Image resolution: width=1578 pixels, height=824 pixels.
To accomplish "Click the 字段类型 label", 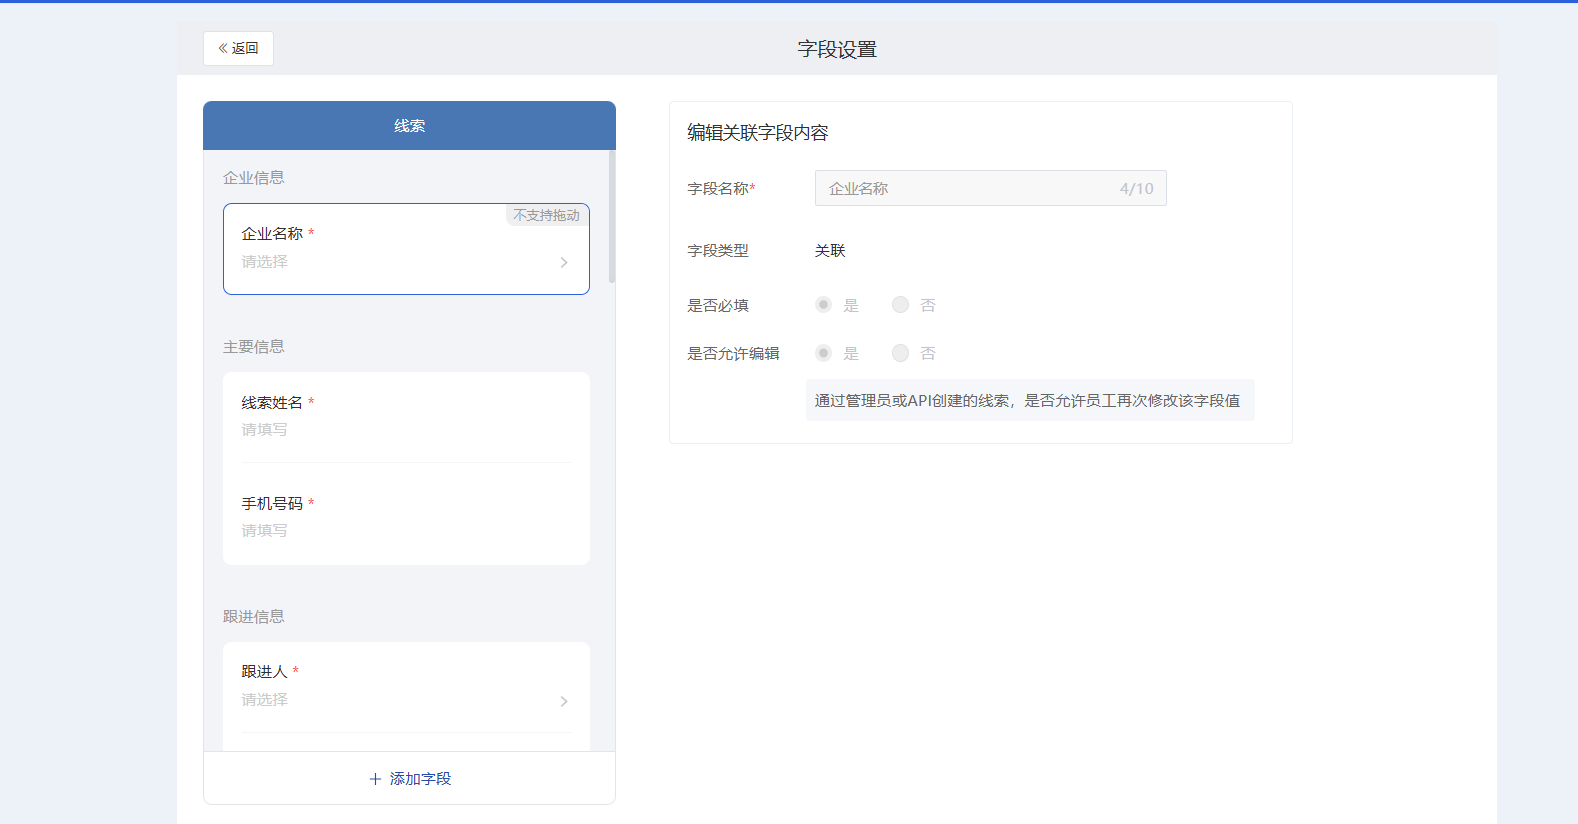I will click(718, 250).
